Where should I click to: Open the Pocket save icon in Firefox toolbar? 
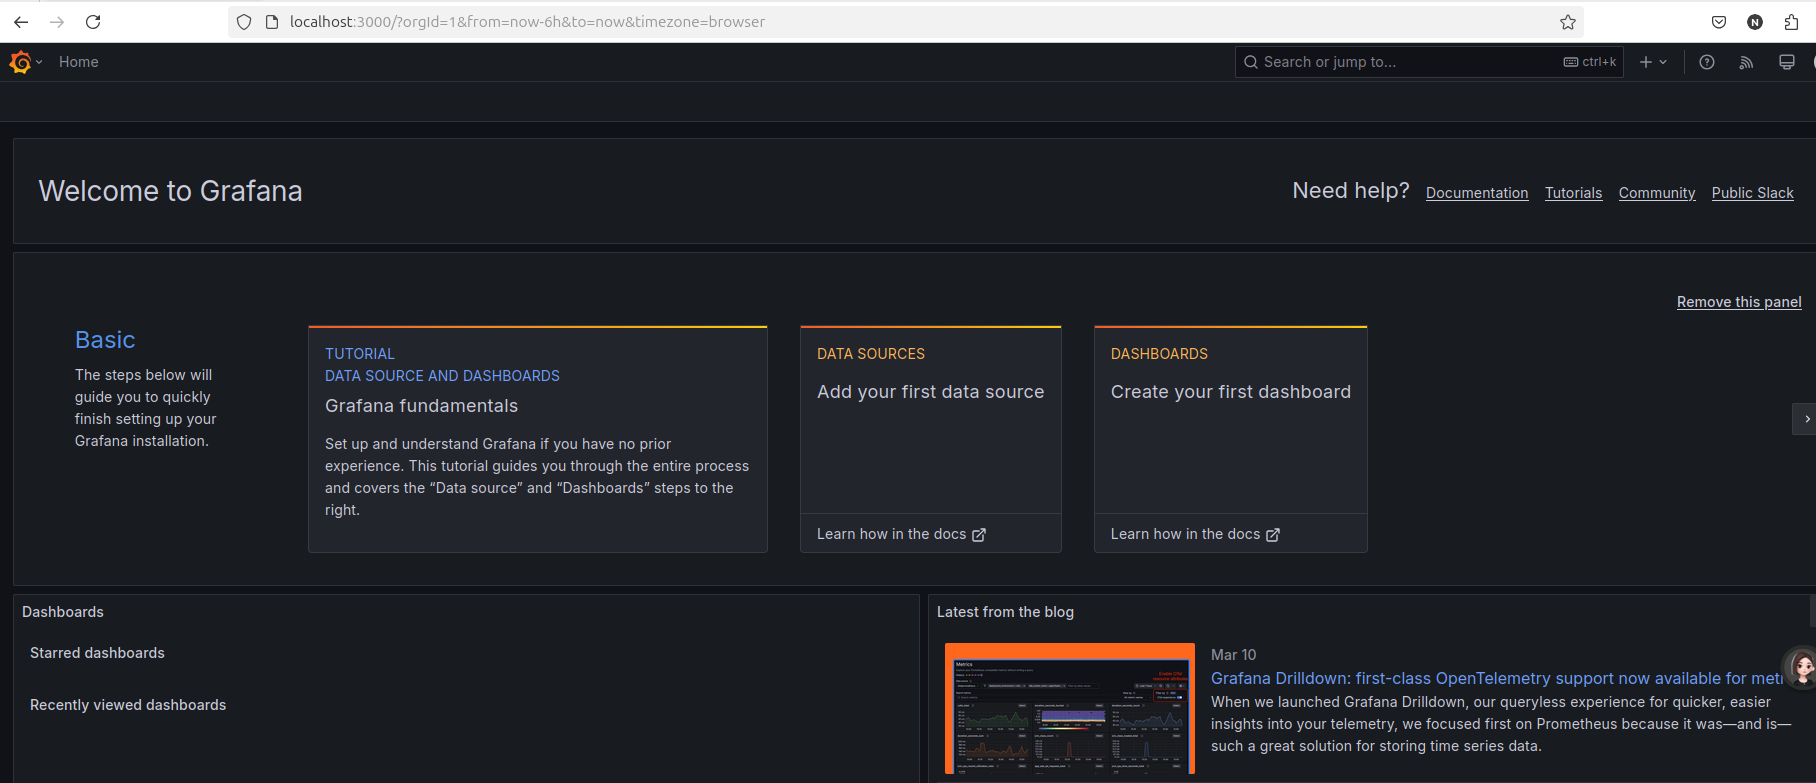pos(1719,22)
